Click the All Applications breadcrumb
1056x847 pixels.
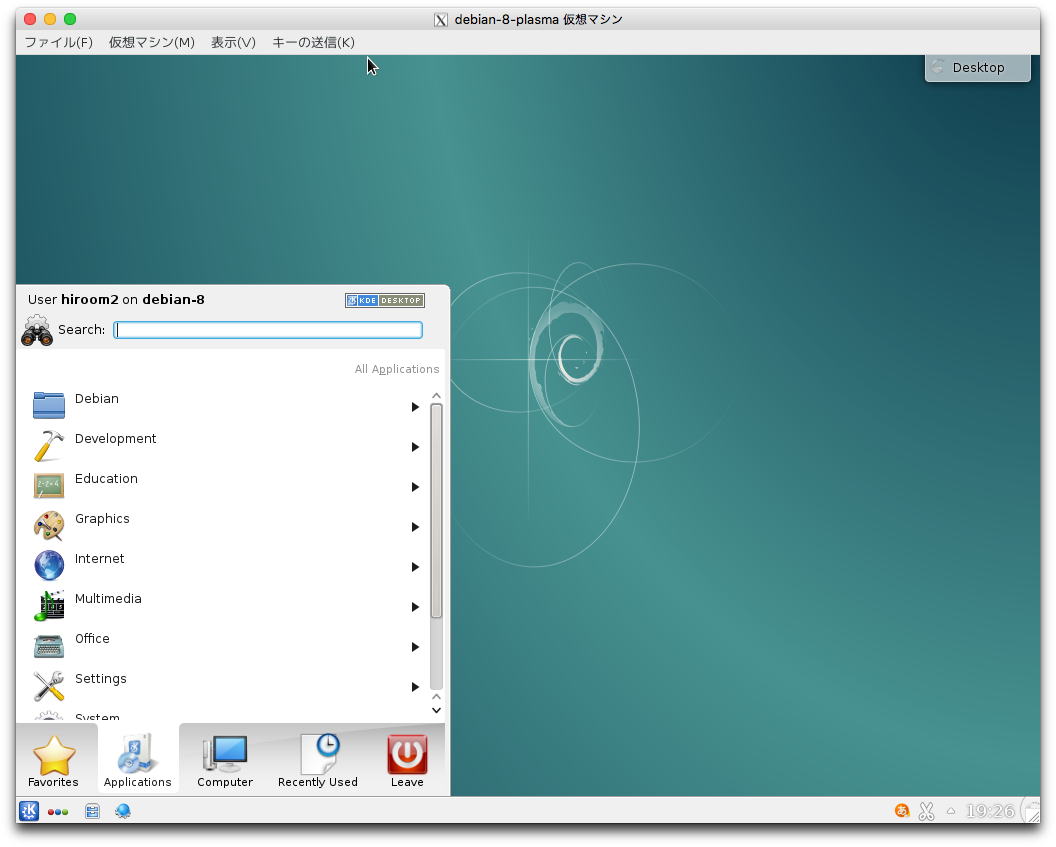pyautogui.click(x=397, y=369)
